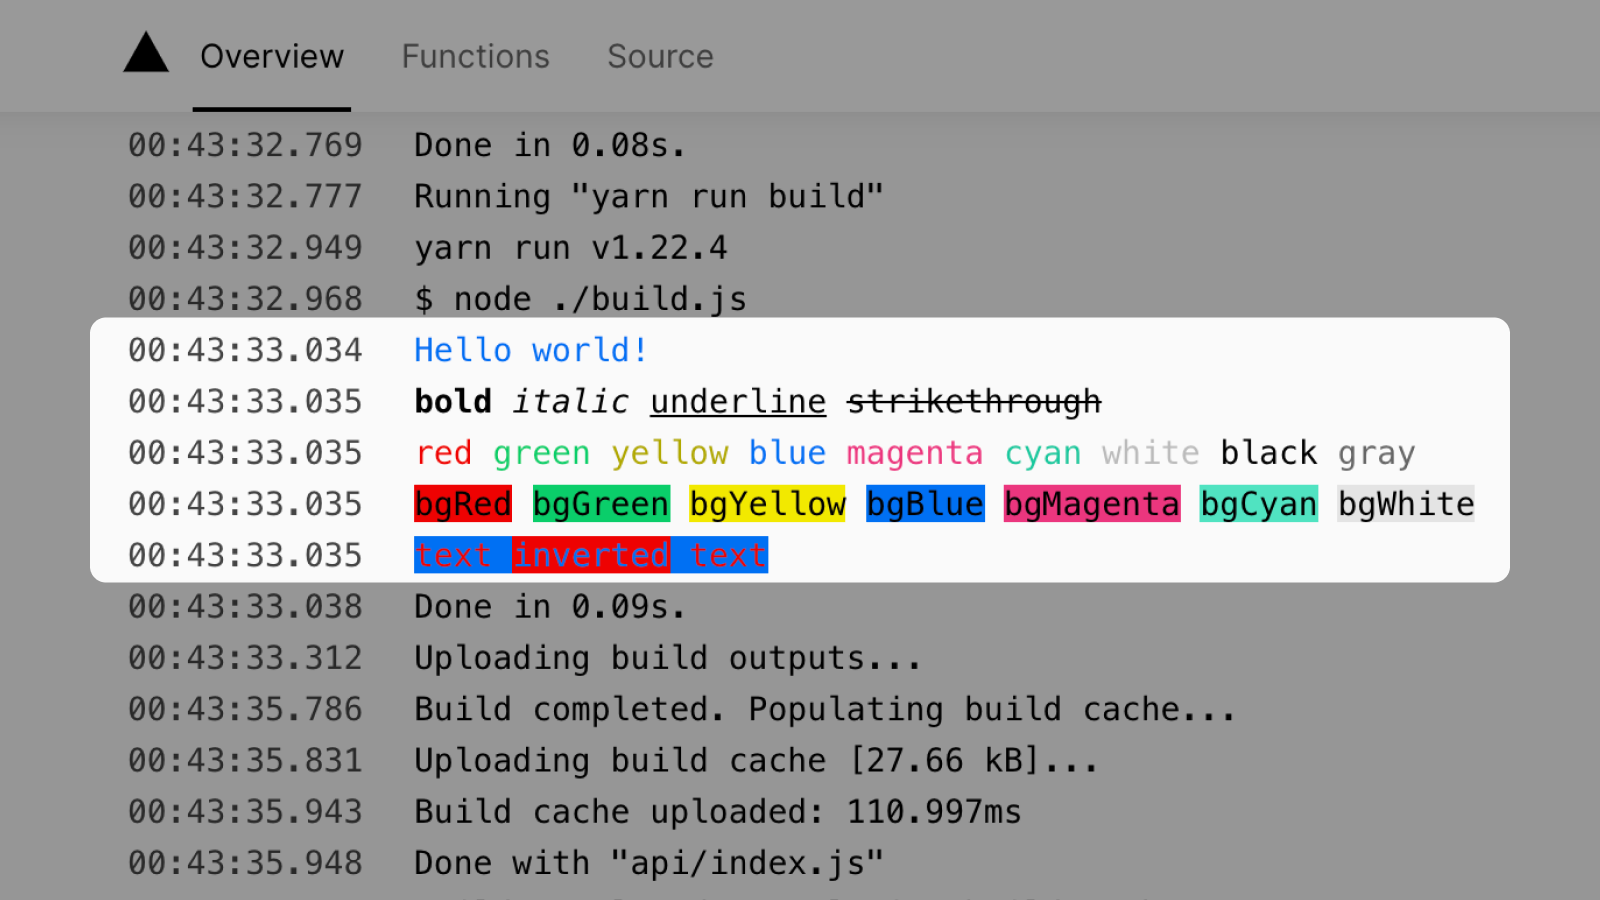Select the underline formatted text
The image size is (1600, 900).
(737, 401)
